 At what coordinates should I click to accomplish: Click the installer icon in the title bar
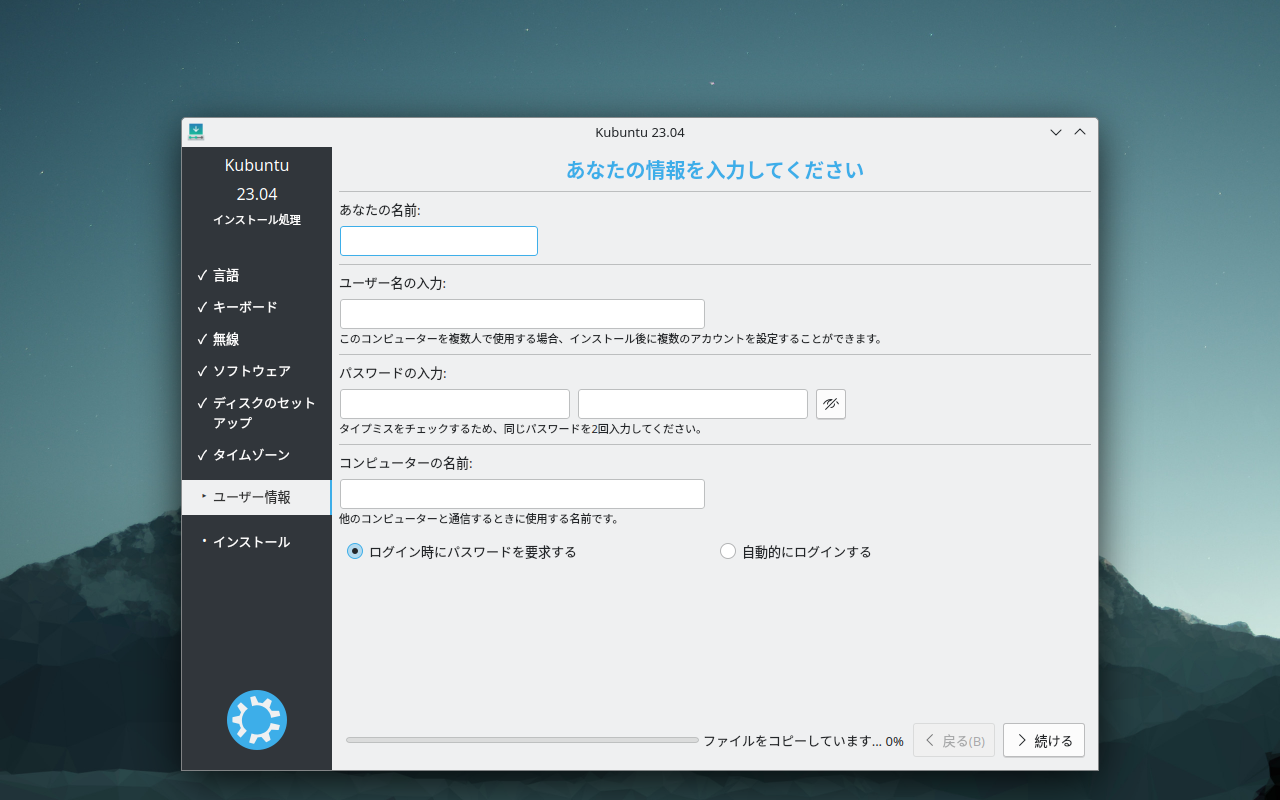196,132
